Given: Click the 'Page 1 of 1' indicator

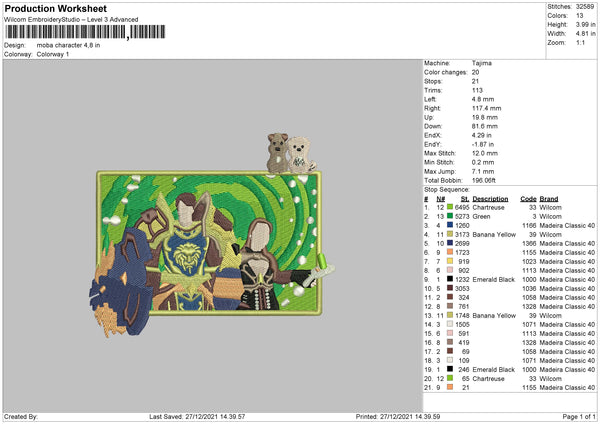Looking at the screenshot, I should pos(579,417).
